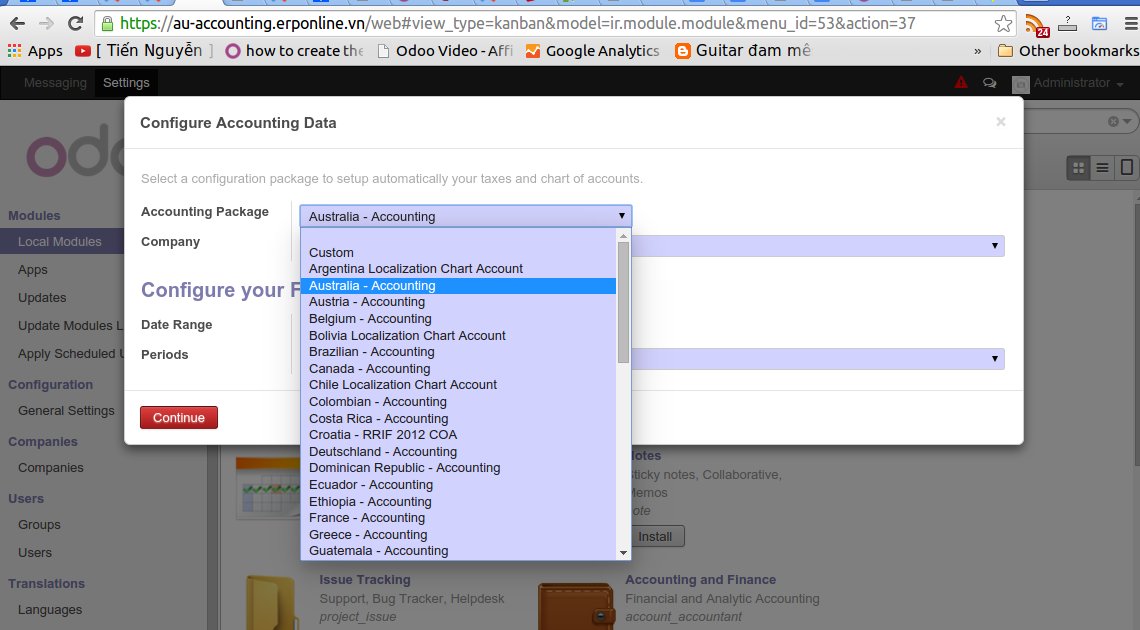Click the red warning triangle icon
The height and width of the screenshot is (630, 1140).
coord(960,82)
